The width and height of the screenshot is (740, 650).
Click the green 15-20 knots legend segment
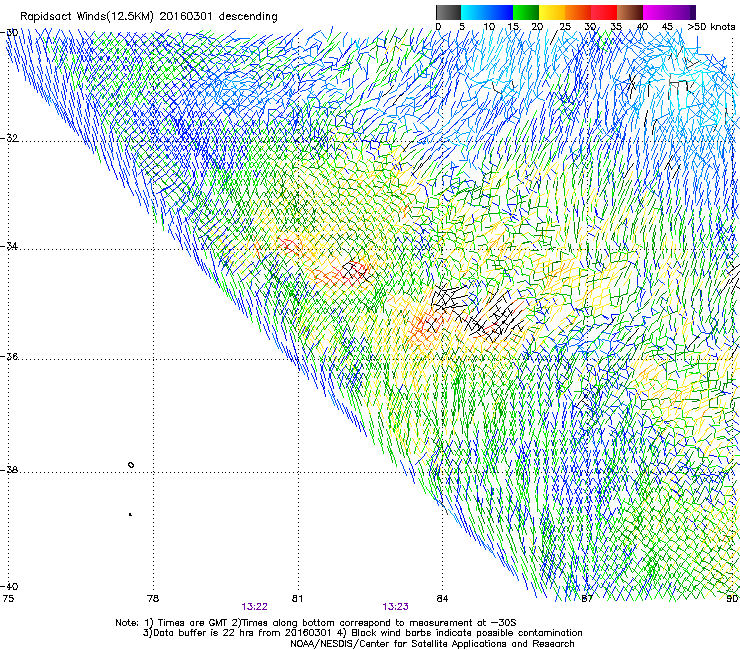point(526,12)
